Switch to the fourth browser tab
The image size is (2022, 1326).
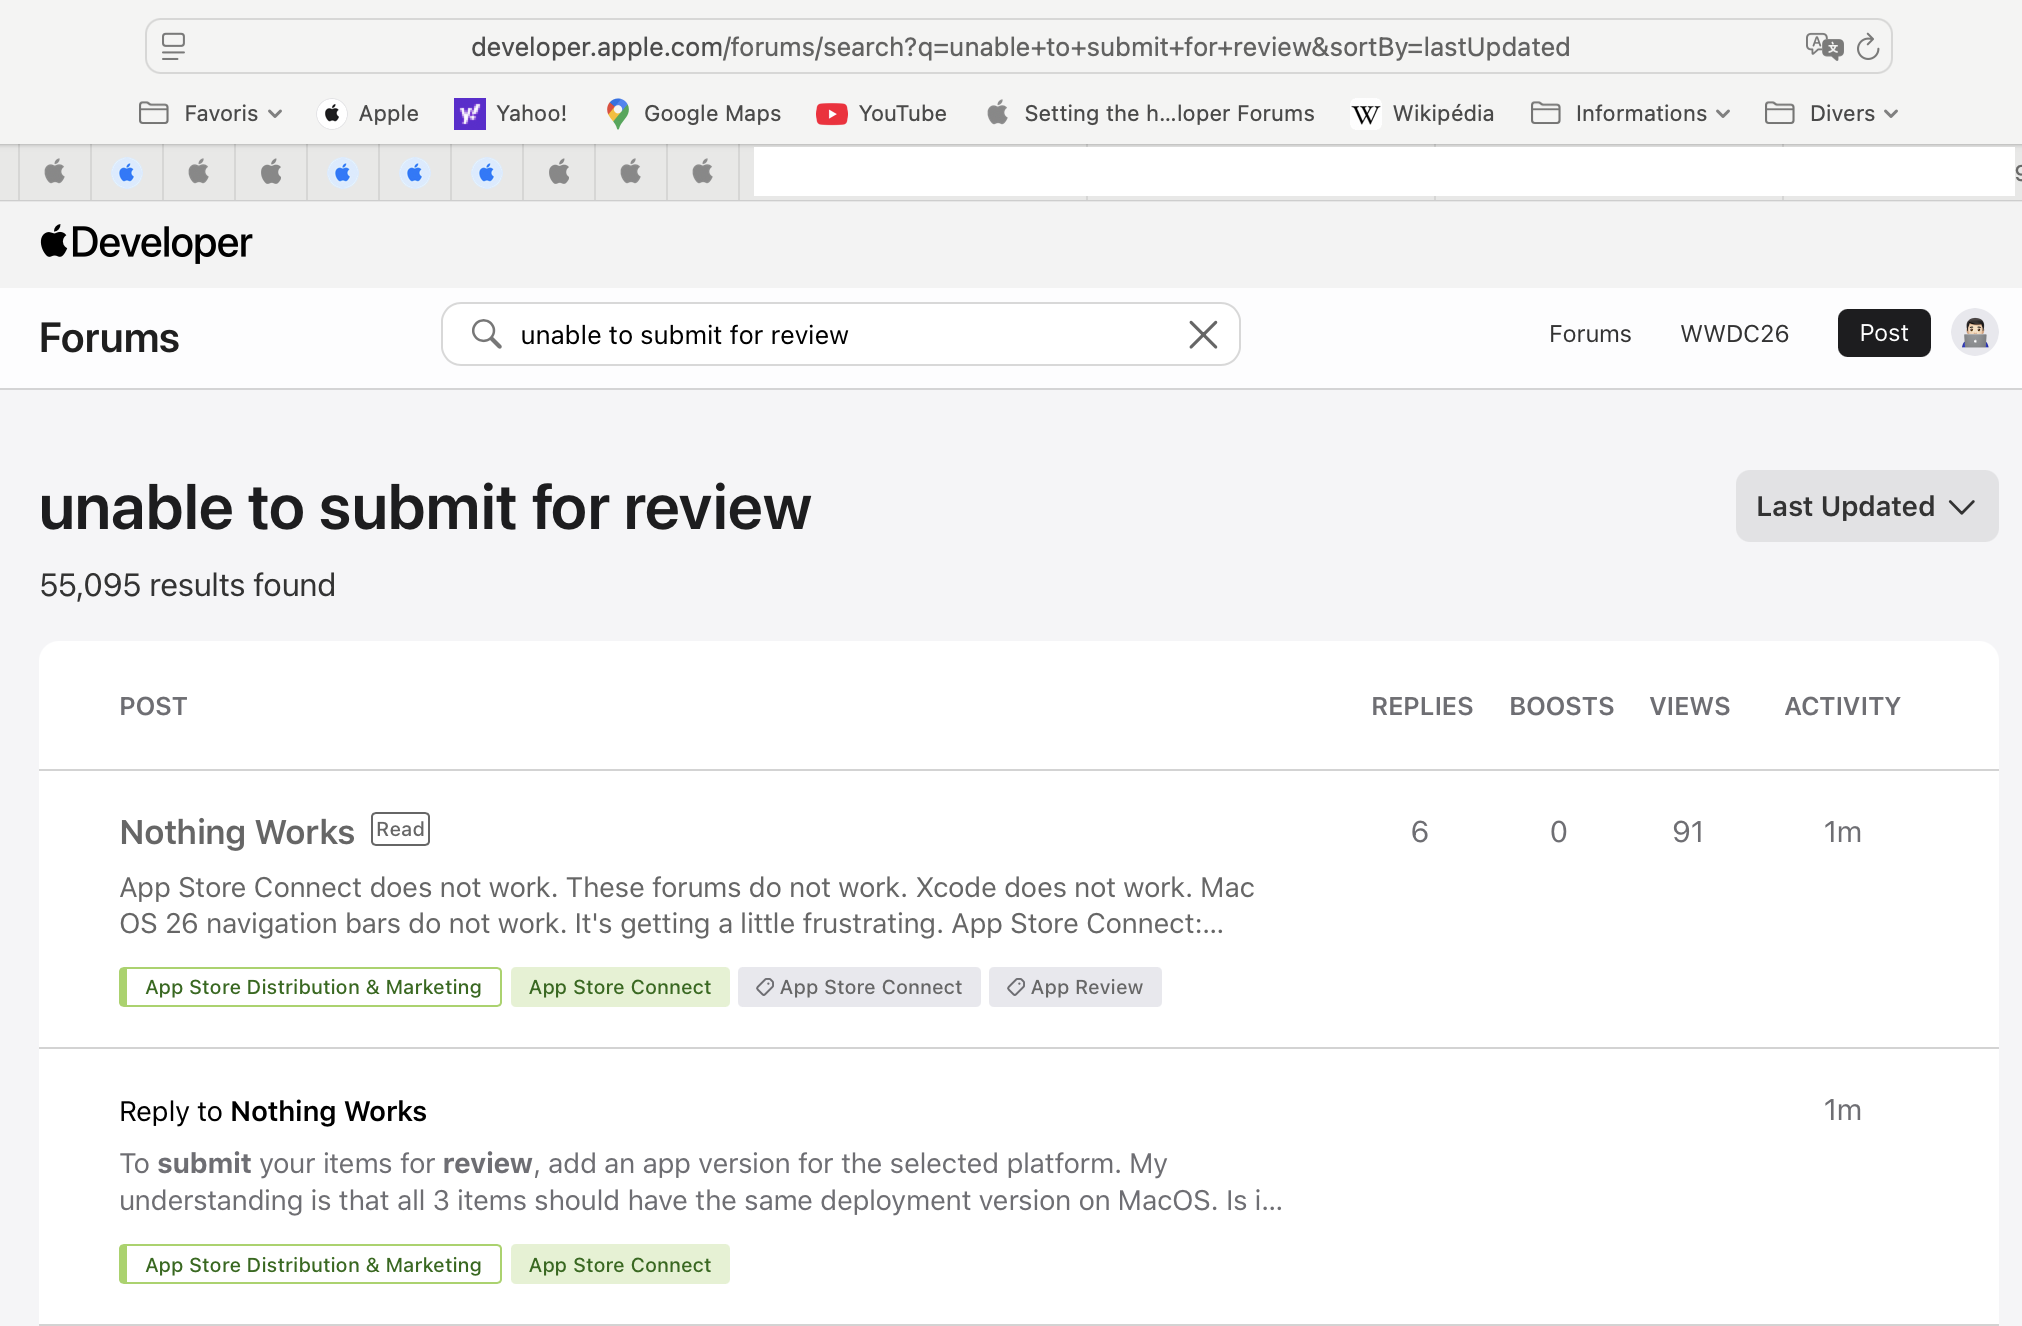[271, 173]
